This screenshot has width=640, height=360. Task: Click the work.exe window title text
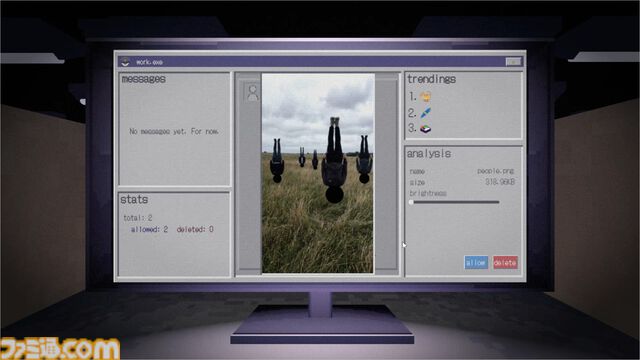(x=149, y=62)
